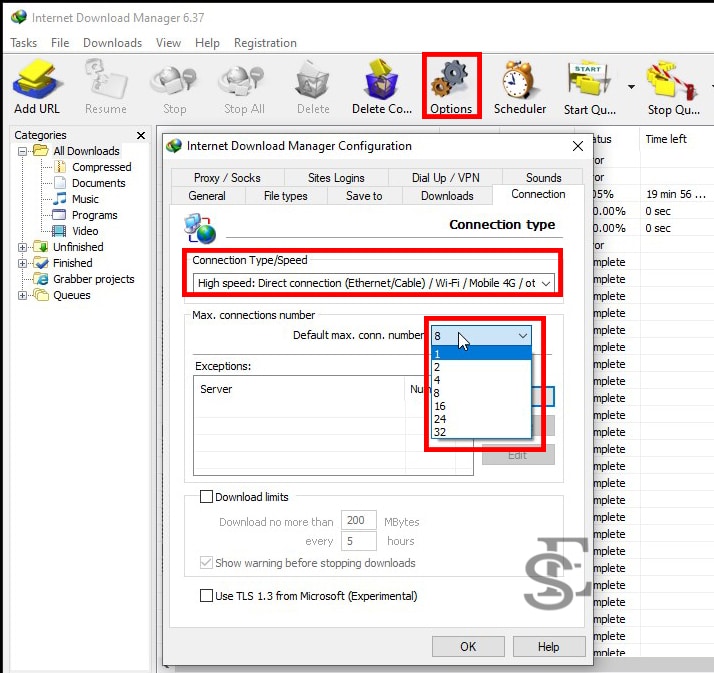Switch to the Downloads tab
714x673 pixels.
click(x=447, y=196)
